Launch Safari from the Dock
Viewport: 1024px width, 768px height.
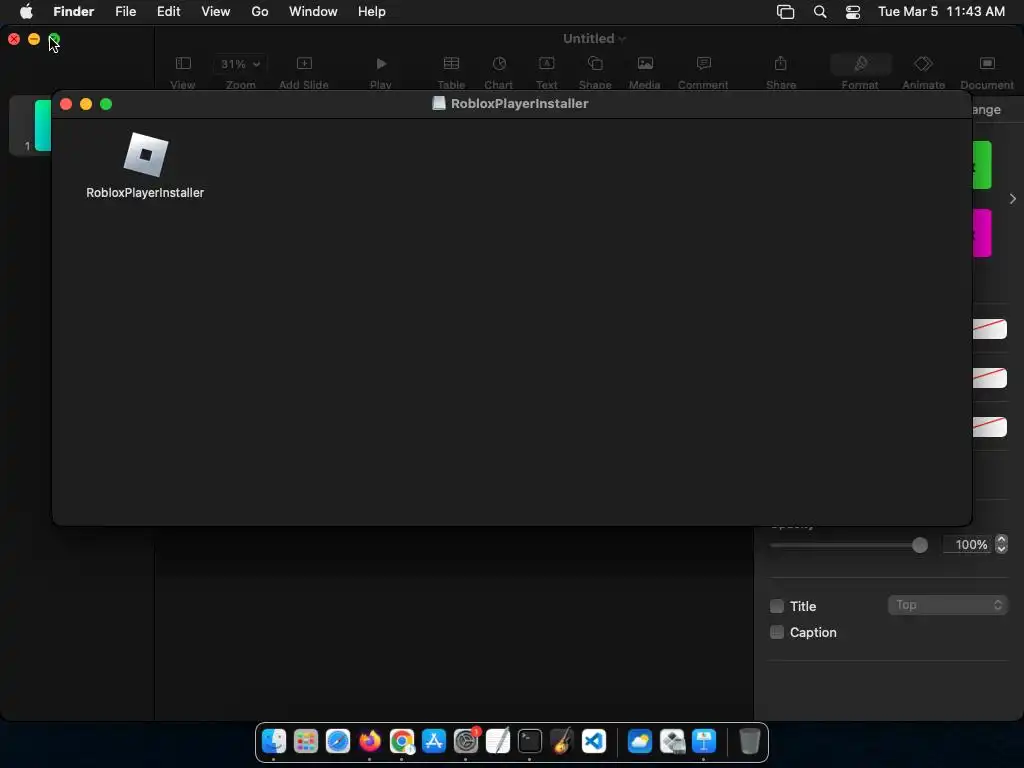pos(338,741)
